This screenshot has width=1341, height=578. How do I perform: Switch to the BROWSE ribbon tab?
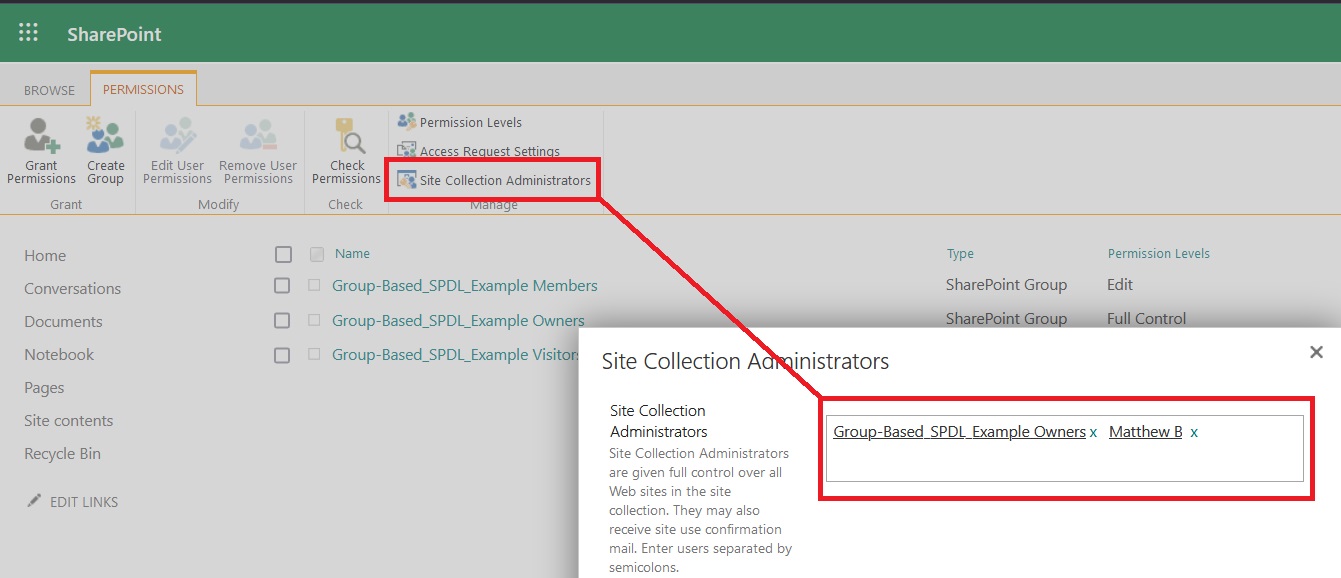(49, 90)
